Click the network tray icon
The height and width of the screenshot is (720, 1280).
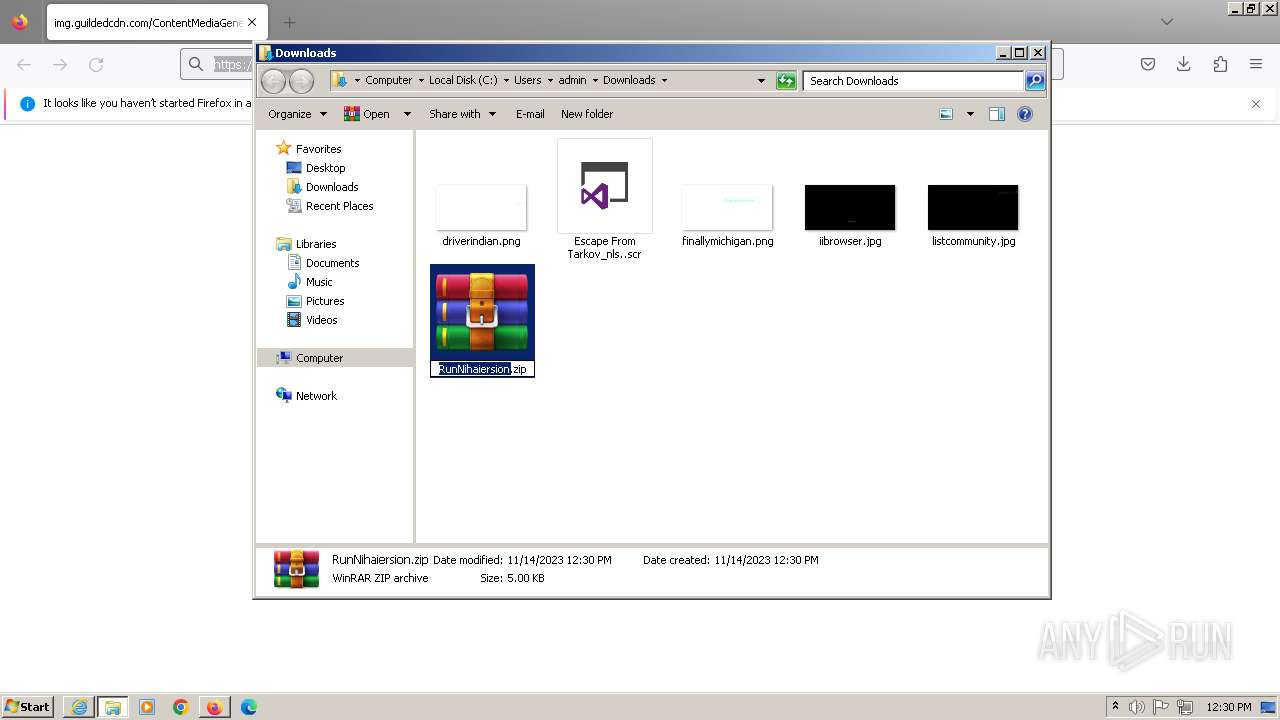1185,707
